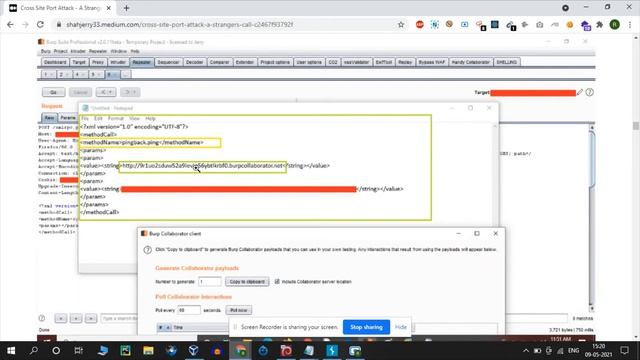
Task: Open Repeater tab 2
Action: (64, 74)
